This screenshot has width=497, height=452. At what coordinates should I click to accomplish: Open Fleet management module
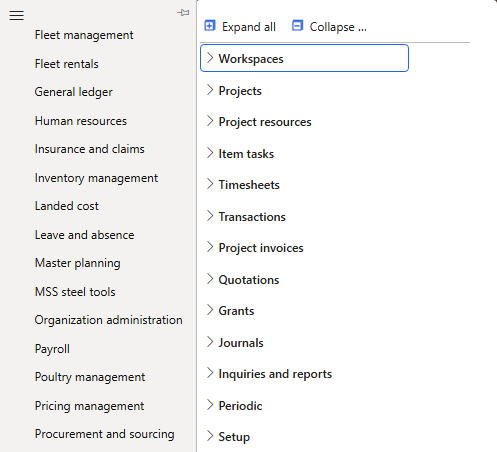click(x=84, y=35)
